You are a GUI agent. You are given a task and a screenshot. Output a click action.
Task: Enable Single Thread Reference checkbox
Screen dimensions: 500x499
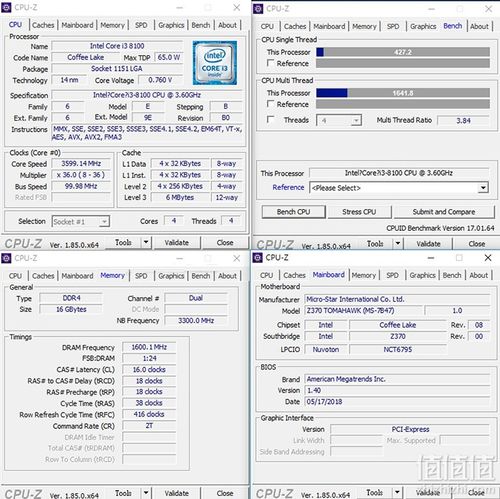click(270, 63)
